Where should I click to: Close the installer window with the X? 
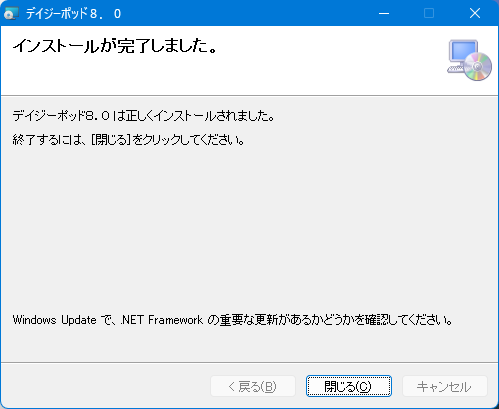coord(475,13)
